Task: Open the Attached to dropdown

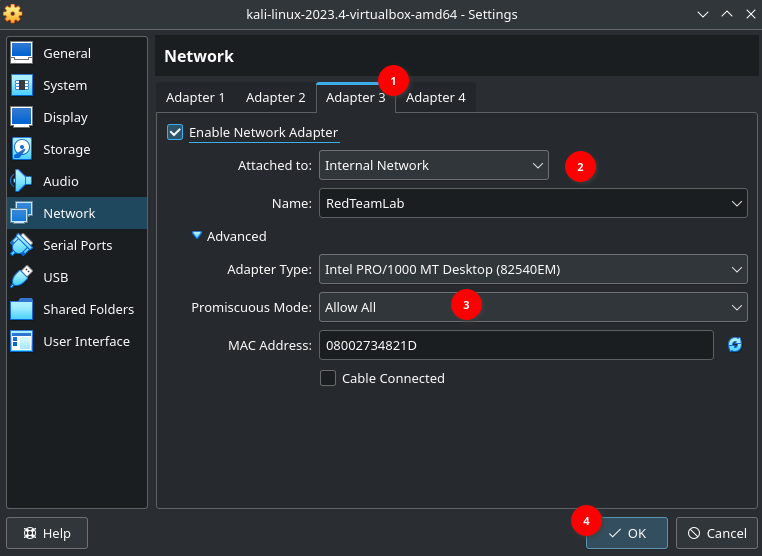Action: pyautogui.click(x=434, y=165)
